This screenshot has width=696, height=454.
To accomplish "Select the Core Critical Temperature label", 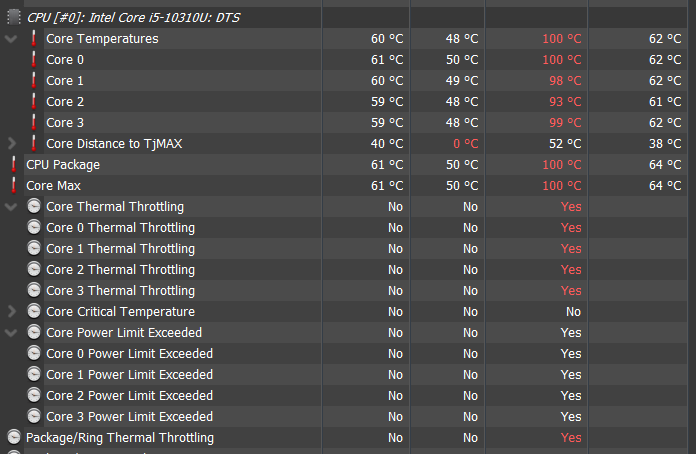I will [120, 312].
